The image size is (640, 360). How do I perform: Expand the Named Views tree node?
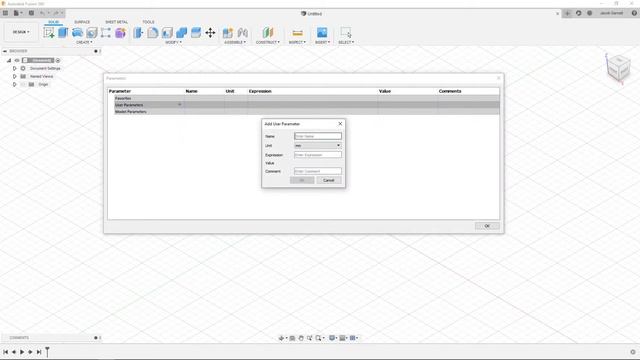click(15, 76)
